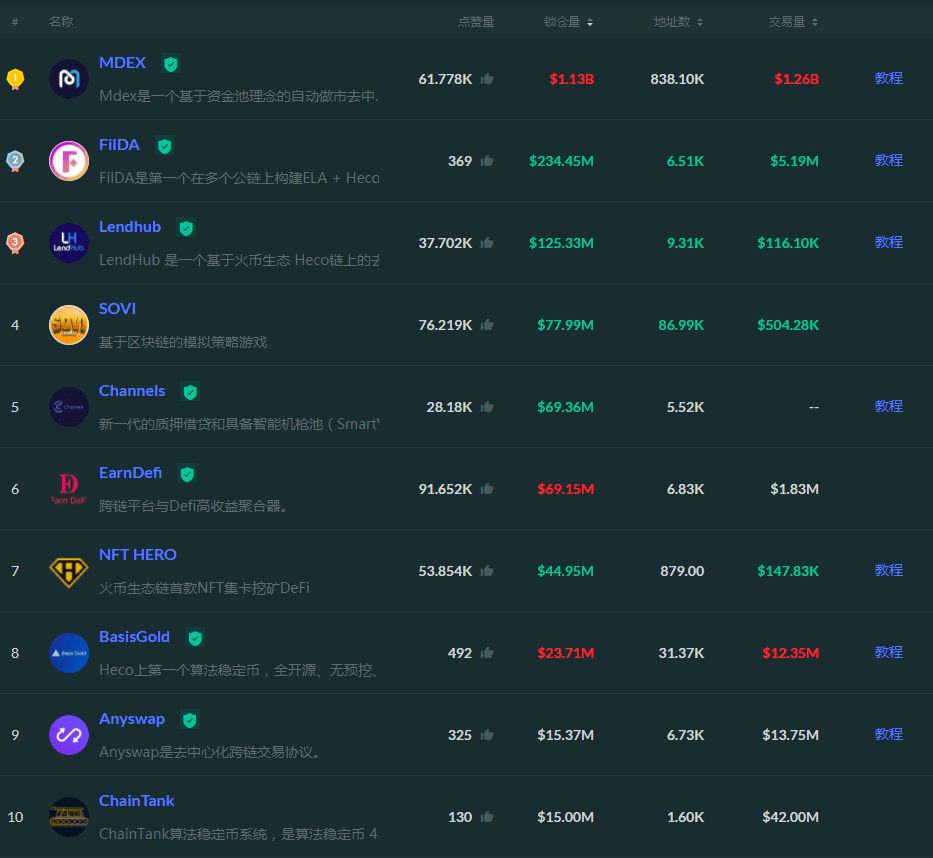
Task: Click the 名称 column header
Action: click(x=61, y=22)
